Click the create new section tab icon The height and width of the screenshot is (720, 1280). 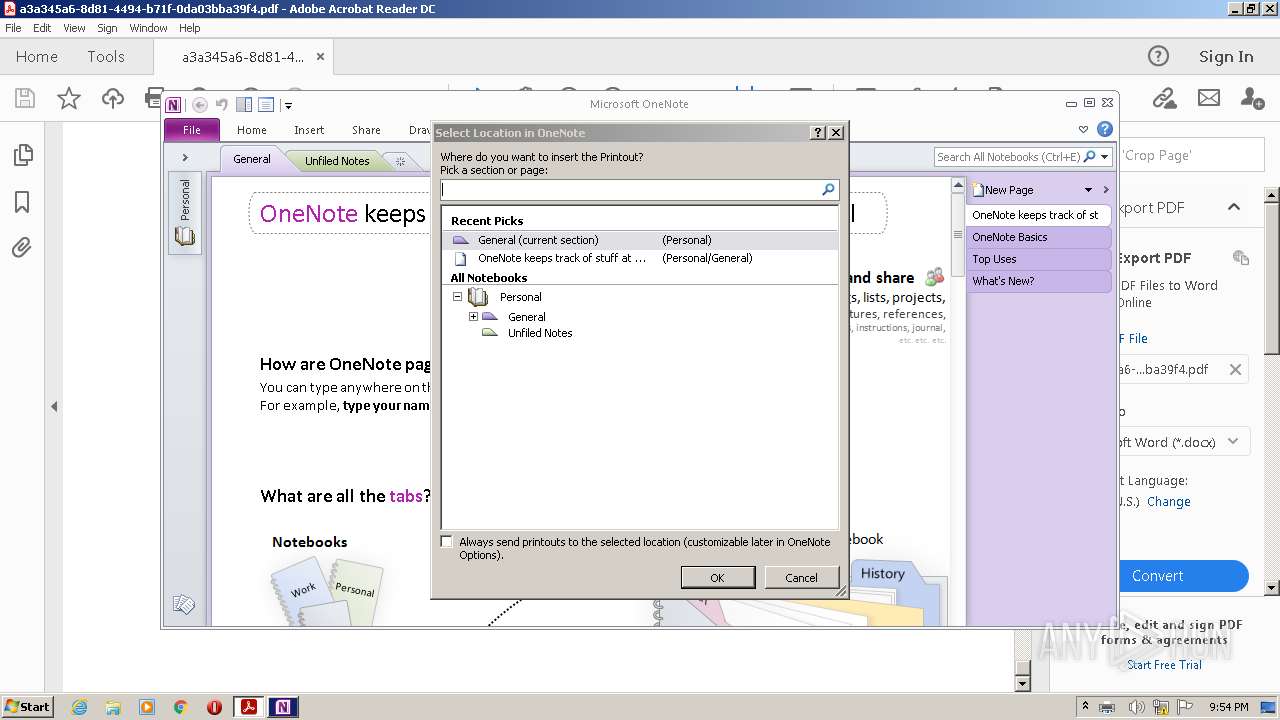pyautogui.click(x=400, y=161)
